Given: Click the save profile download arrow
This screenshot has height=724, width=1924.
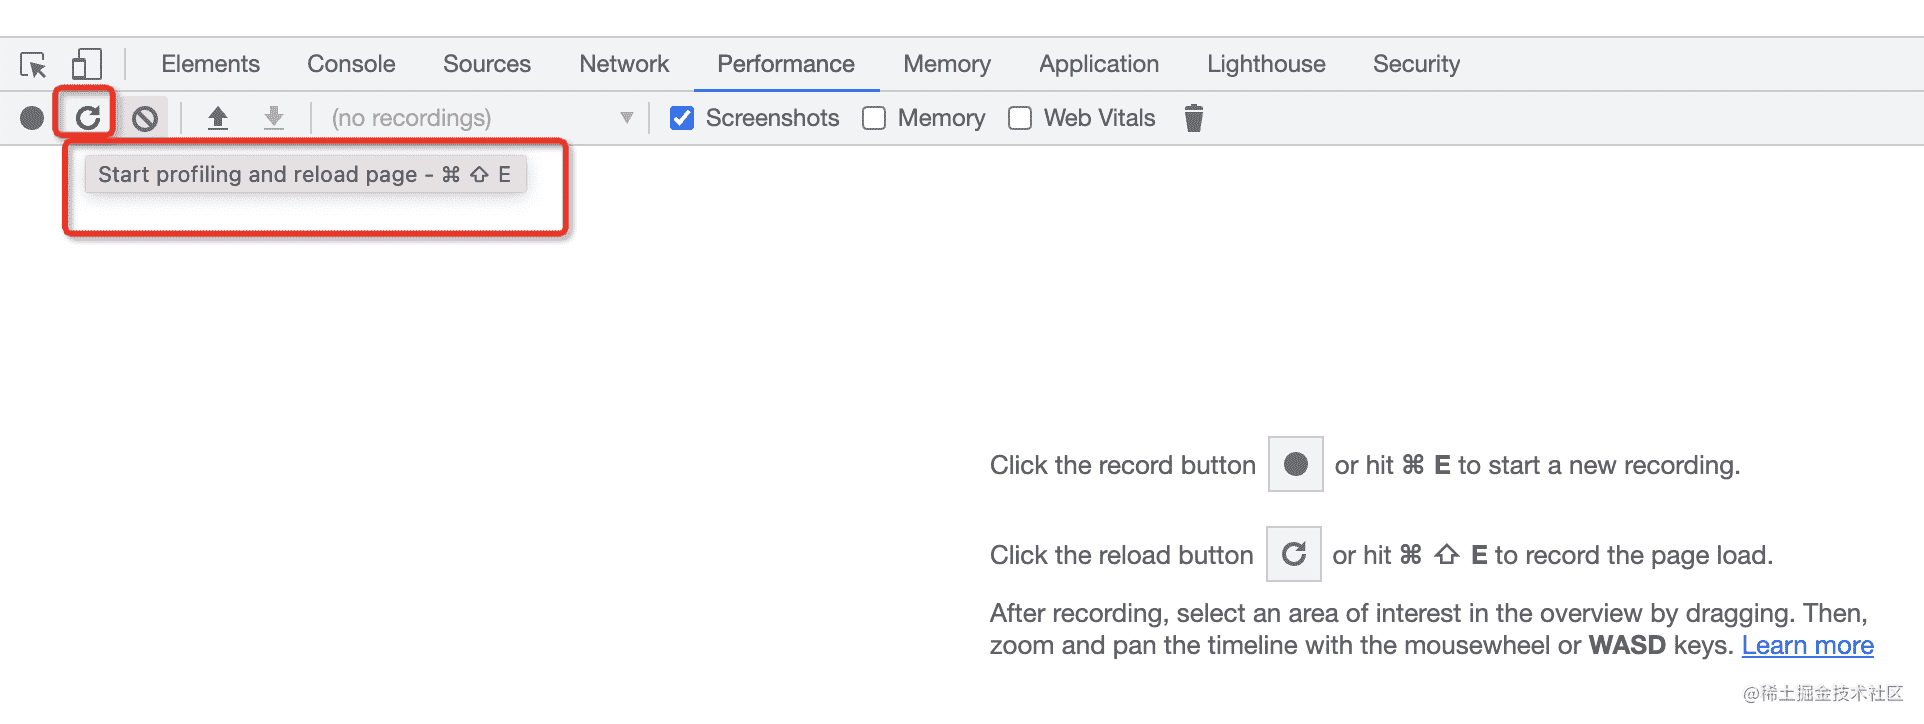Looking at the screenshot, I should click(274, 119).
